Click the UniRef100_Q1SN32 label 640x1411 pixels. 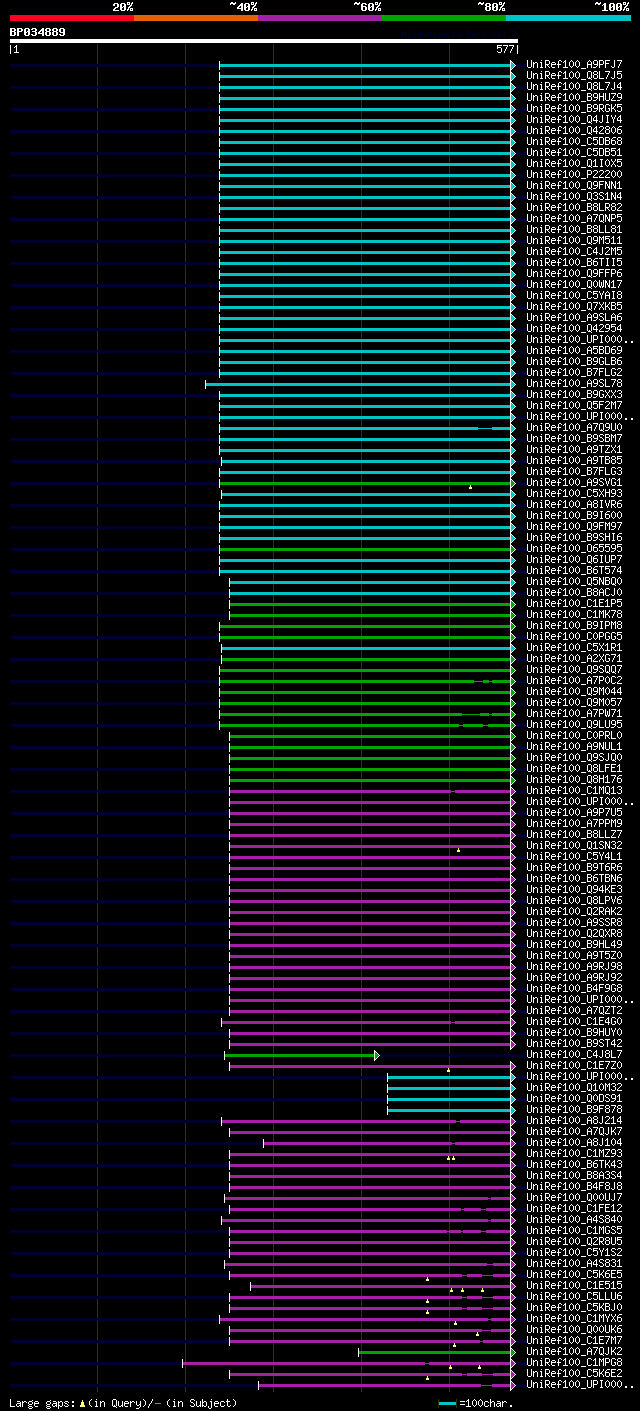pos(574,845)
